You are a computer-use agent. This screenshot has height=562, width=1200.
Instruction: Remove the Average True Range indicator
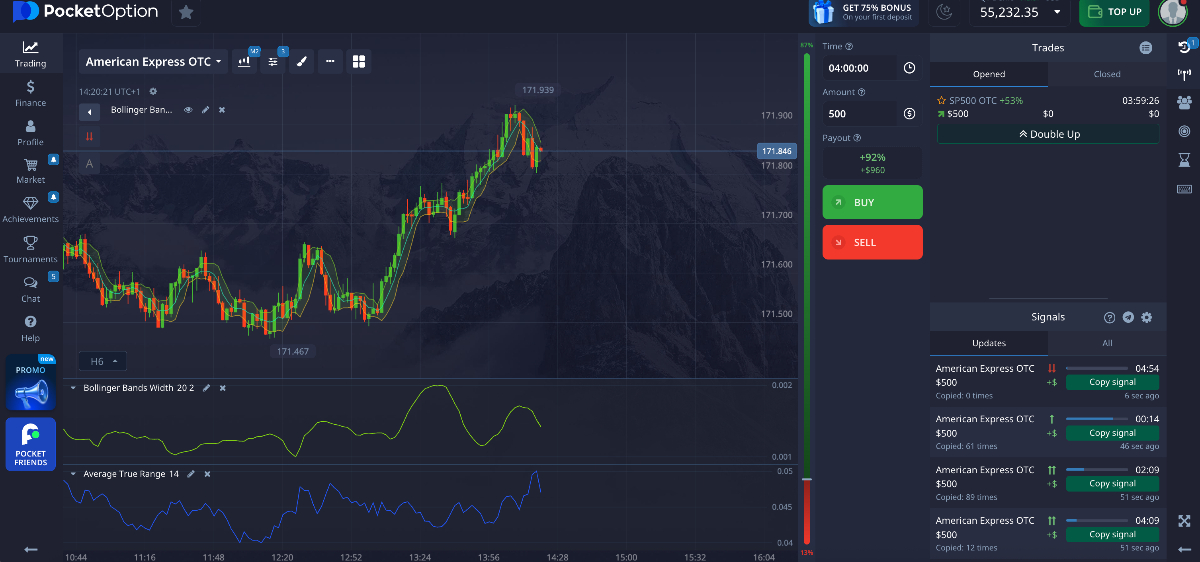(x=206, y=474)
